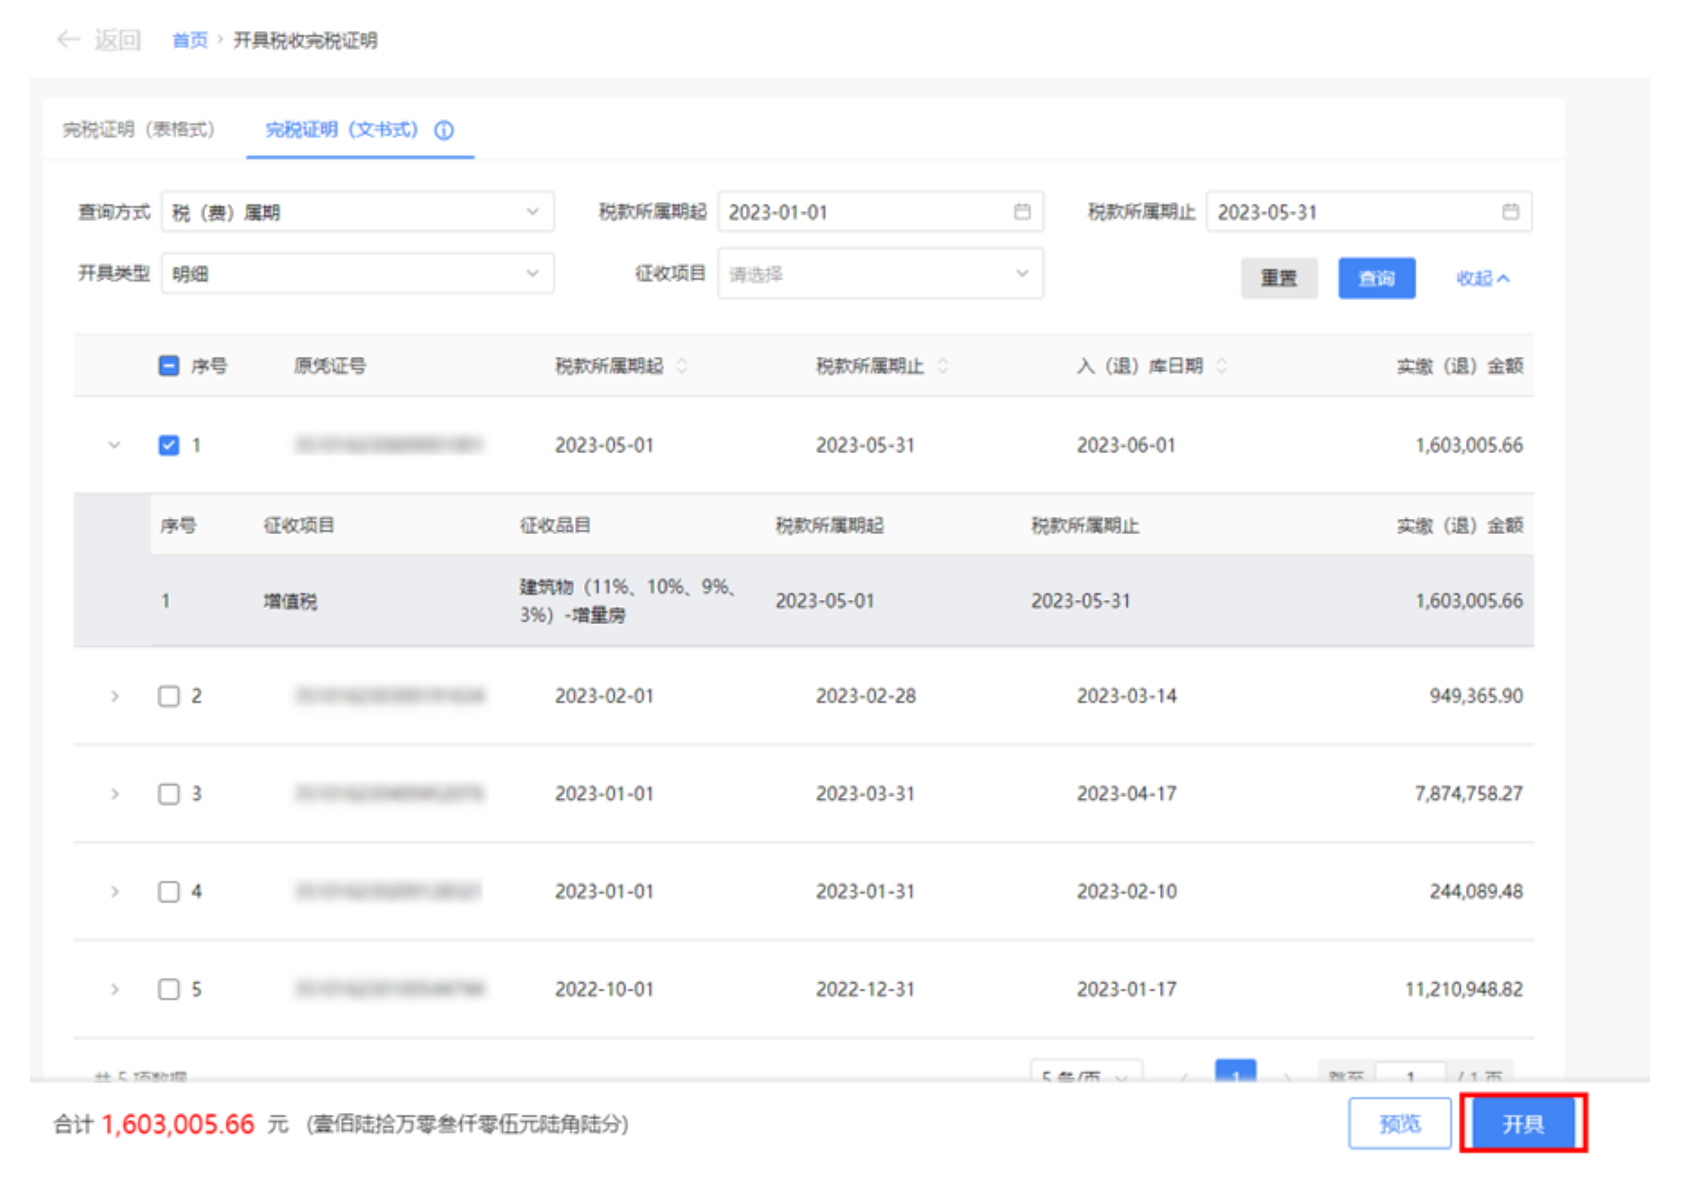Switch to the 完税证明（表格式） tab
Image resolution: width=1692 pixels, height=1179 pixels.
tap(140, 130)
